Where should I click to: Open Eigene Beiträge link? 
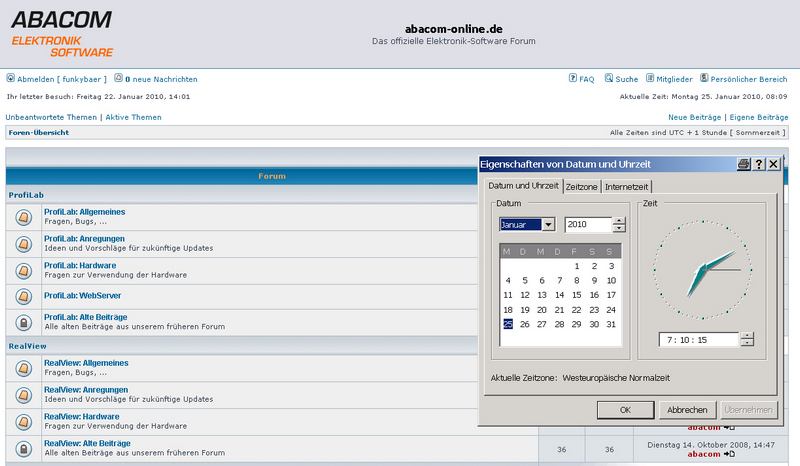coord(759,117)
